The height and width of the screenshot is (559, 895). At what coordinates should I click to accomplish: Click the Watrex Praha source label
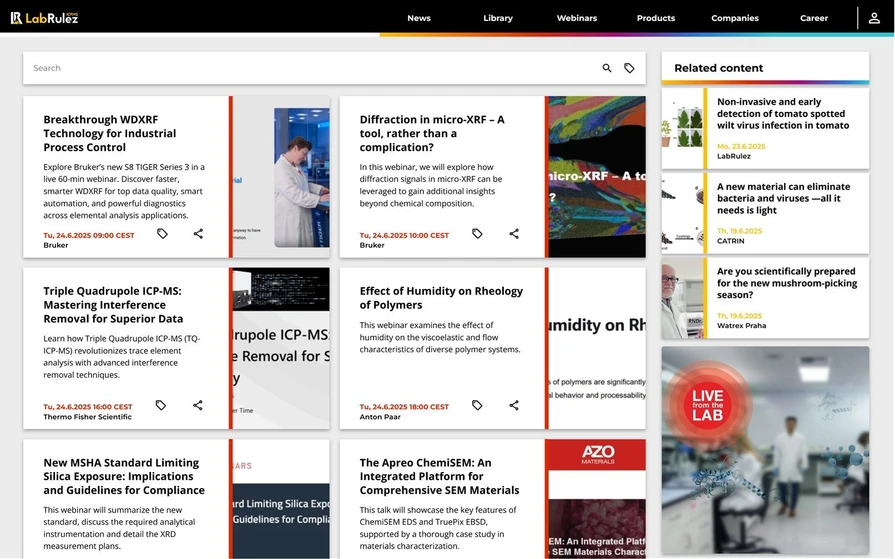(x=741, y=325)
